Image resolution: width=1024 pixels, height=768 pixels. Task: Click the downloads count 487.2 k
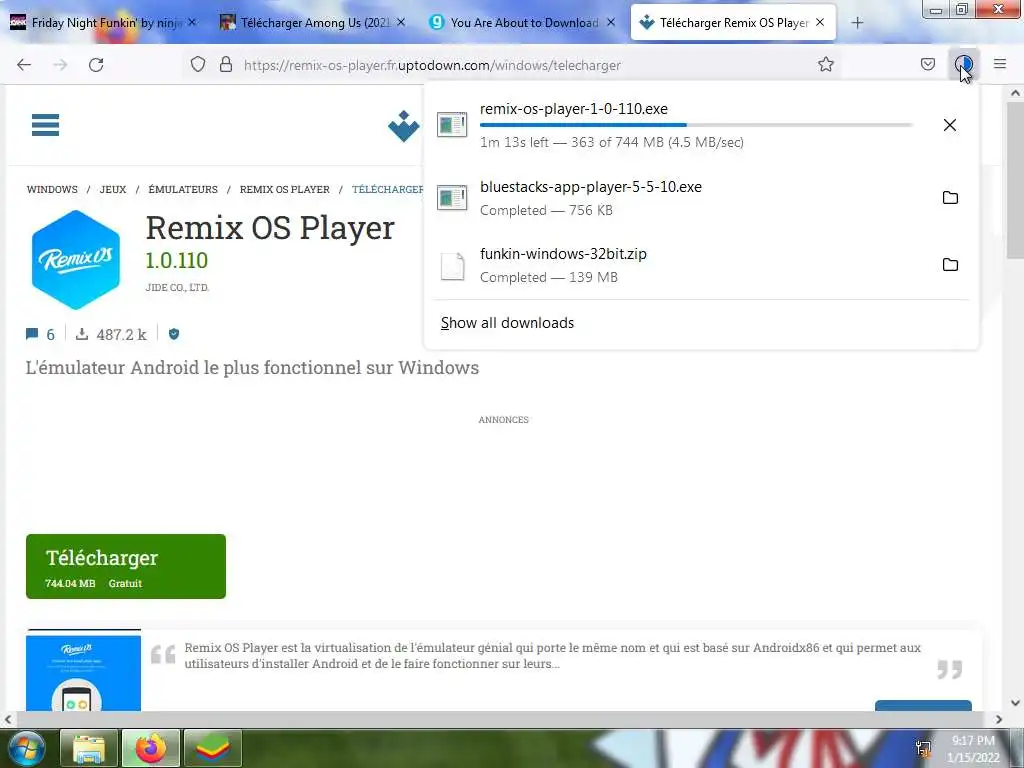(112, 334)
